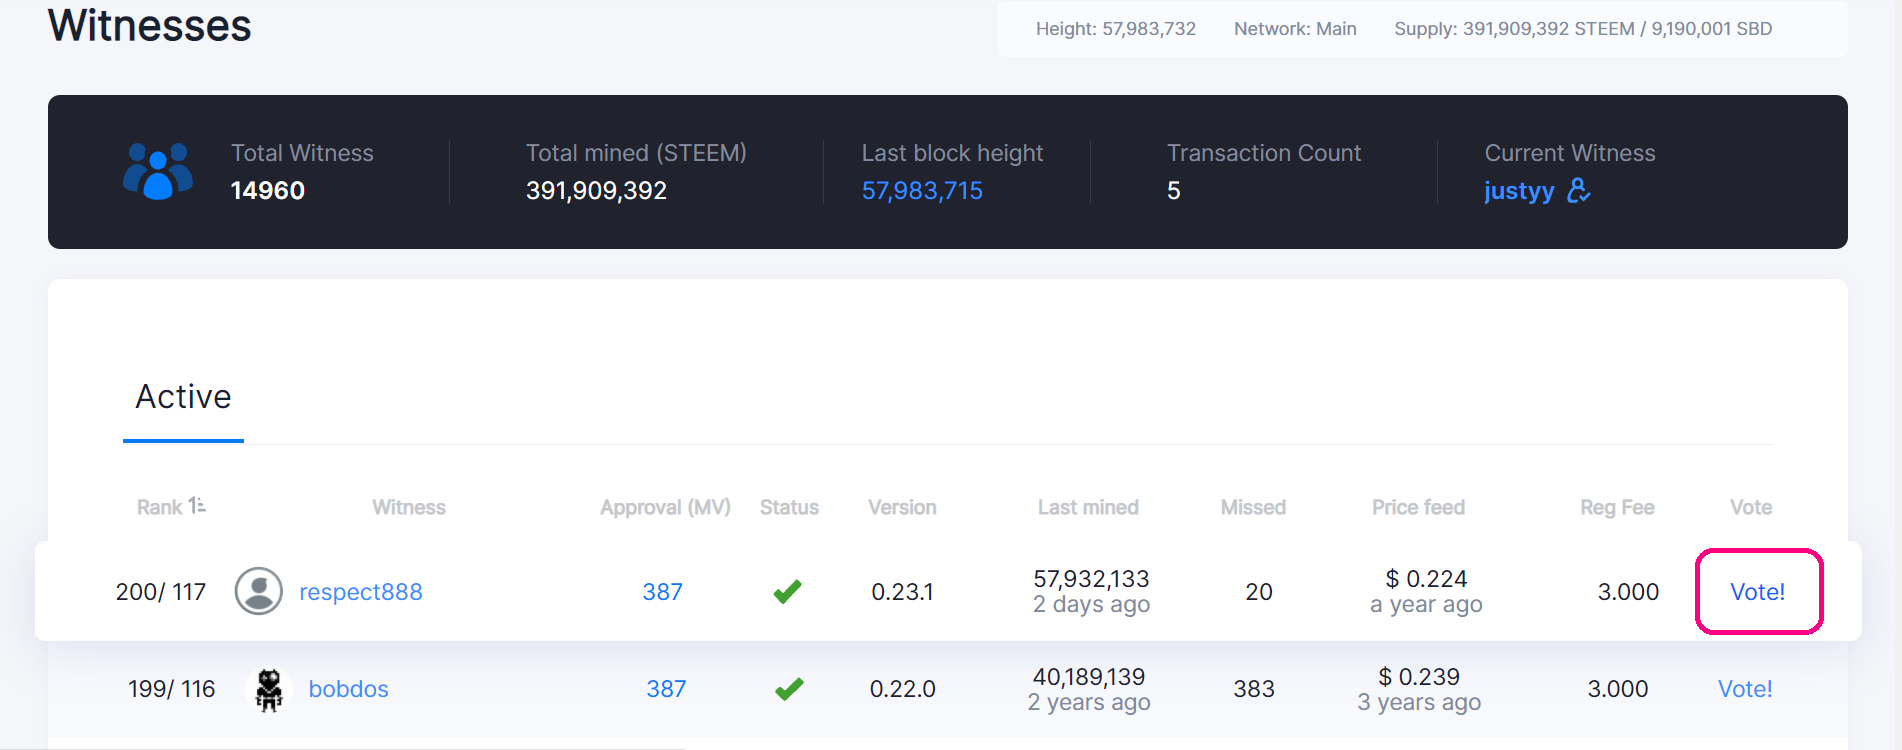
Task: Open bobdos's approval value 387
Action: (666, 689)
